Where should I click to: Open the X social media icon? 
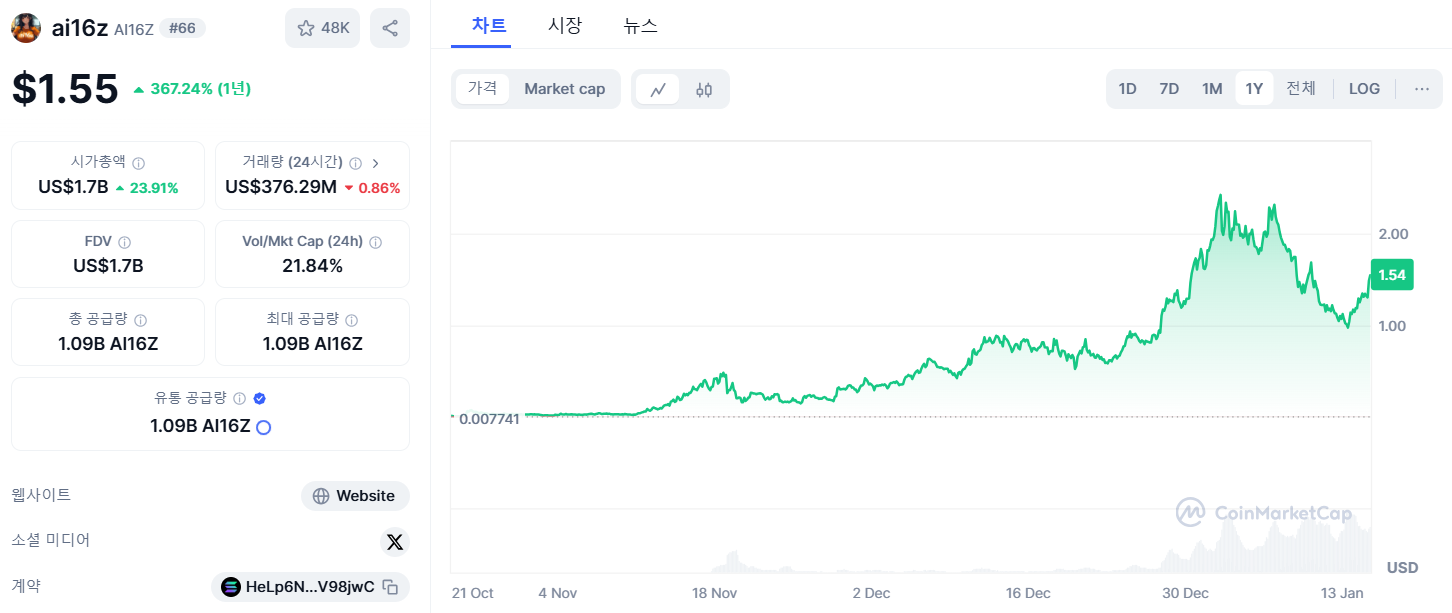pos(395,541)
